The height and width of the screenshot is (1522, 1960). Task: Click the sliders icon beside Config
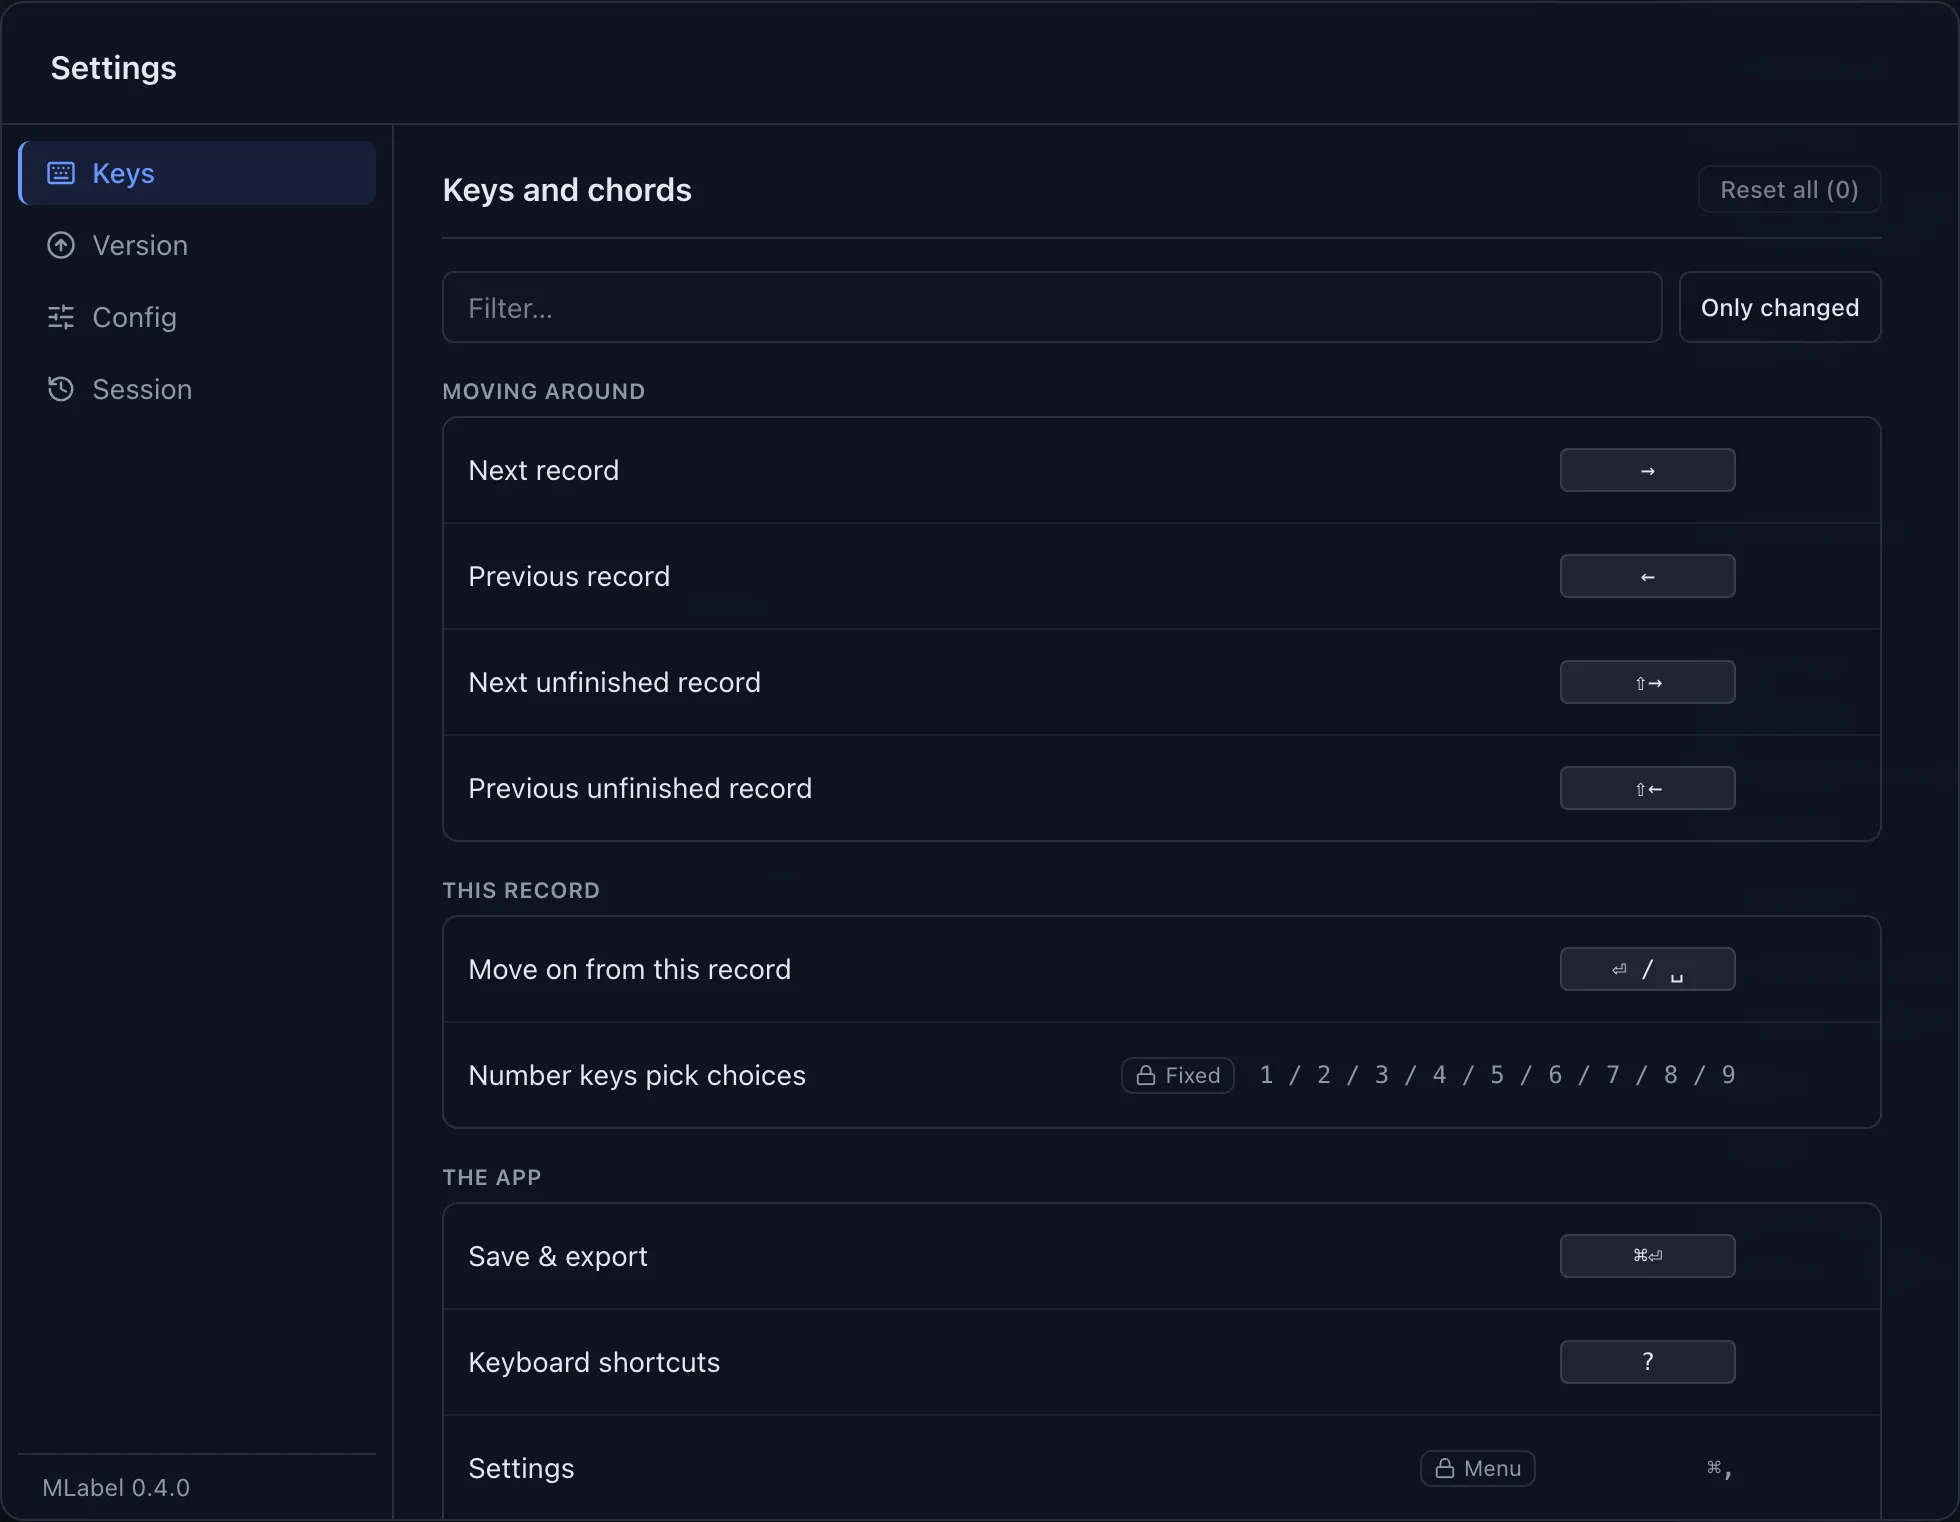click(x=61, y=317)
